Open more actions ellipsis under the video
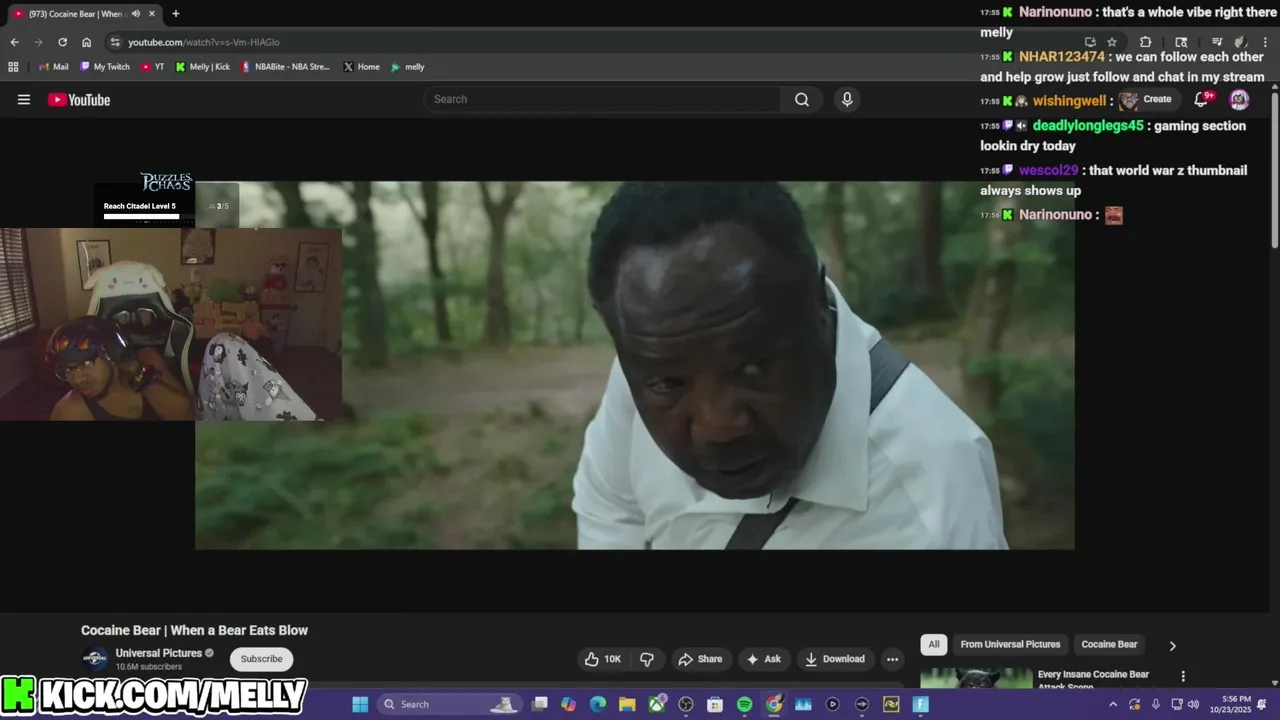This screenshot has height=720, width=1280. (x=892, y=659)
